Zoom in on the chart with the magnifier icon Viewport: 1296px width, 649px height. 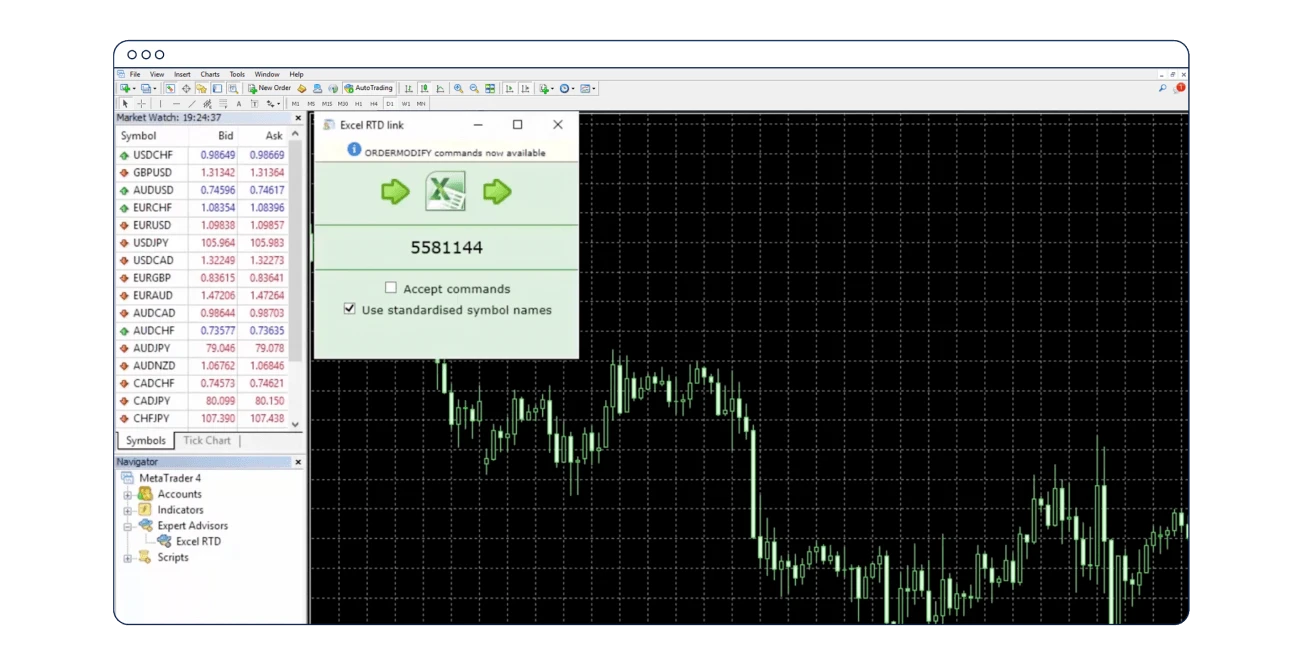click(460, 87)
